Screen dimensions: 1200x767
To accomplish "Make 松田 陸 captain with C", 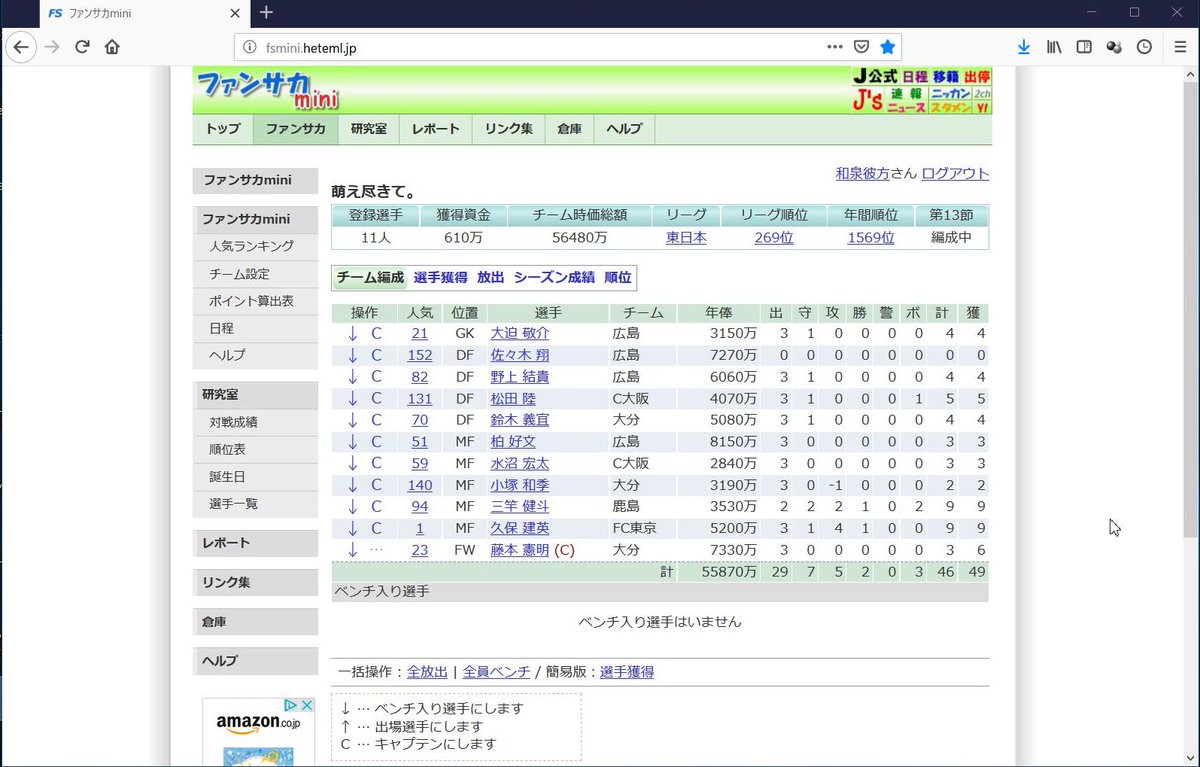I will click(376, 398).
